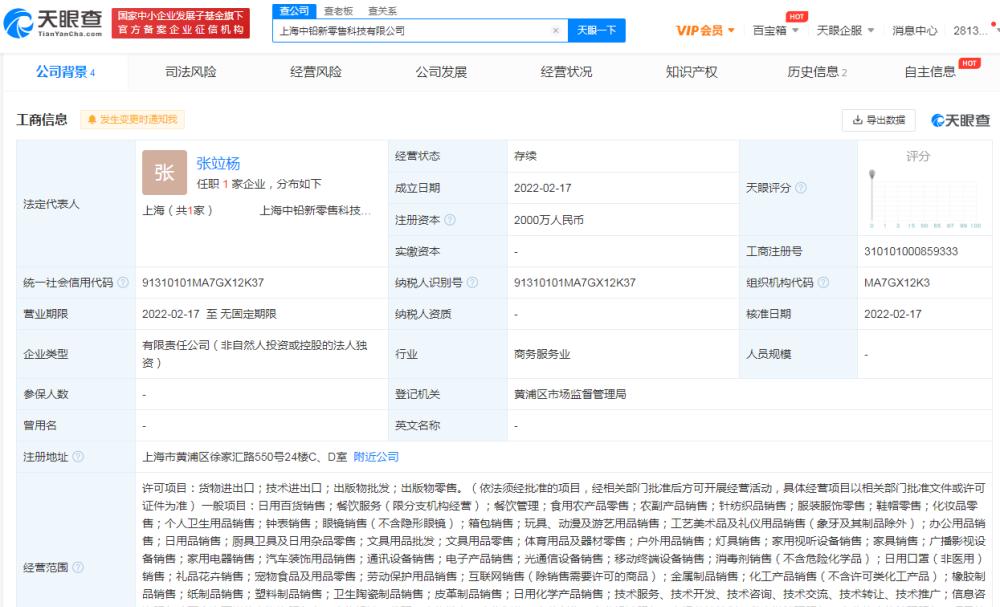Switch to the 自主信息 tab
The height and width of the screenshot is (607, 1000).
[x=930, y=72]
